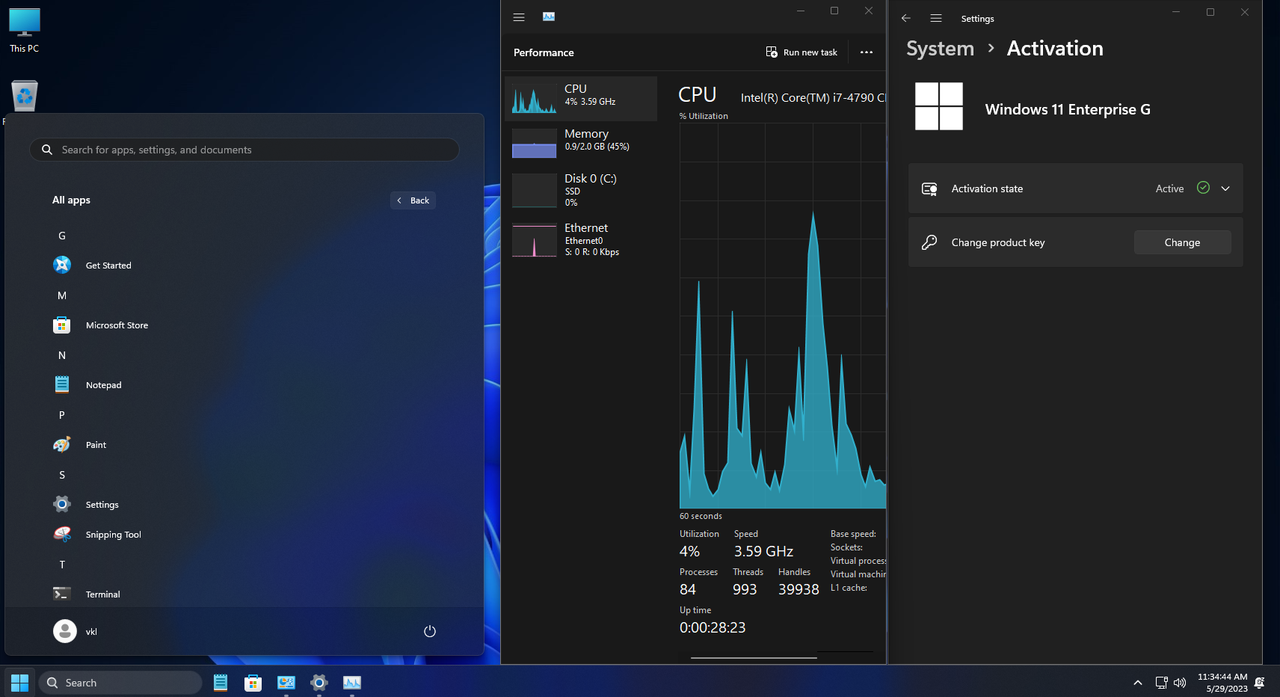Image resolution: width=1280 pixels, height=697 pixels.
Task: Click the letter P section header
Action: [62, 415]
